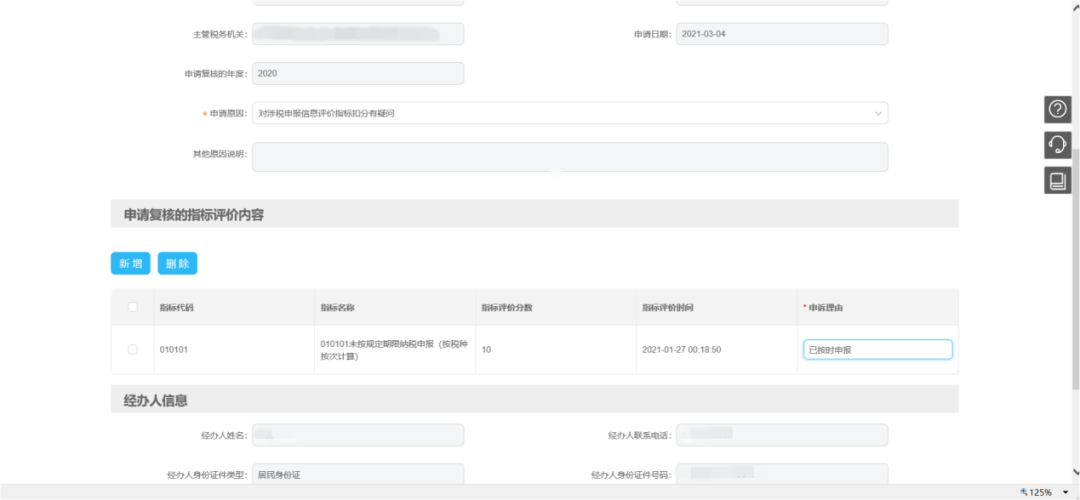Click the 经办人联系电话 field
This screenshot has width=1080, height=500.
(x=781, y=435)
